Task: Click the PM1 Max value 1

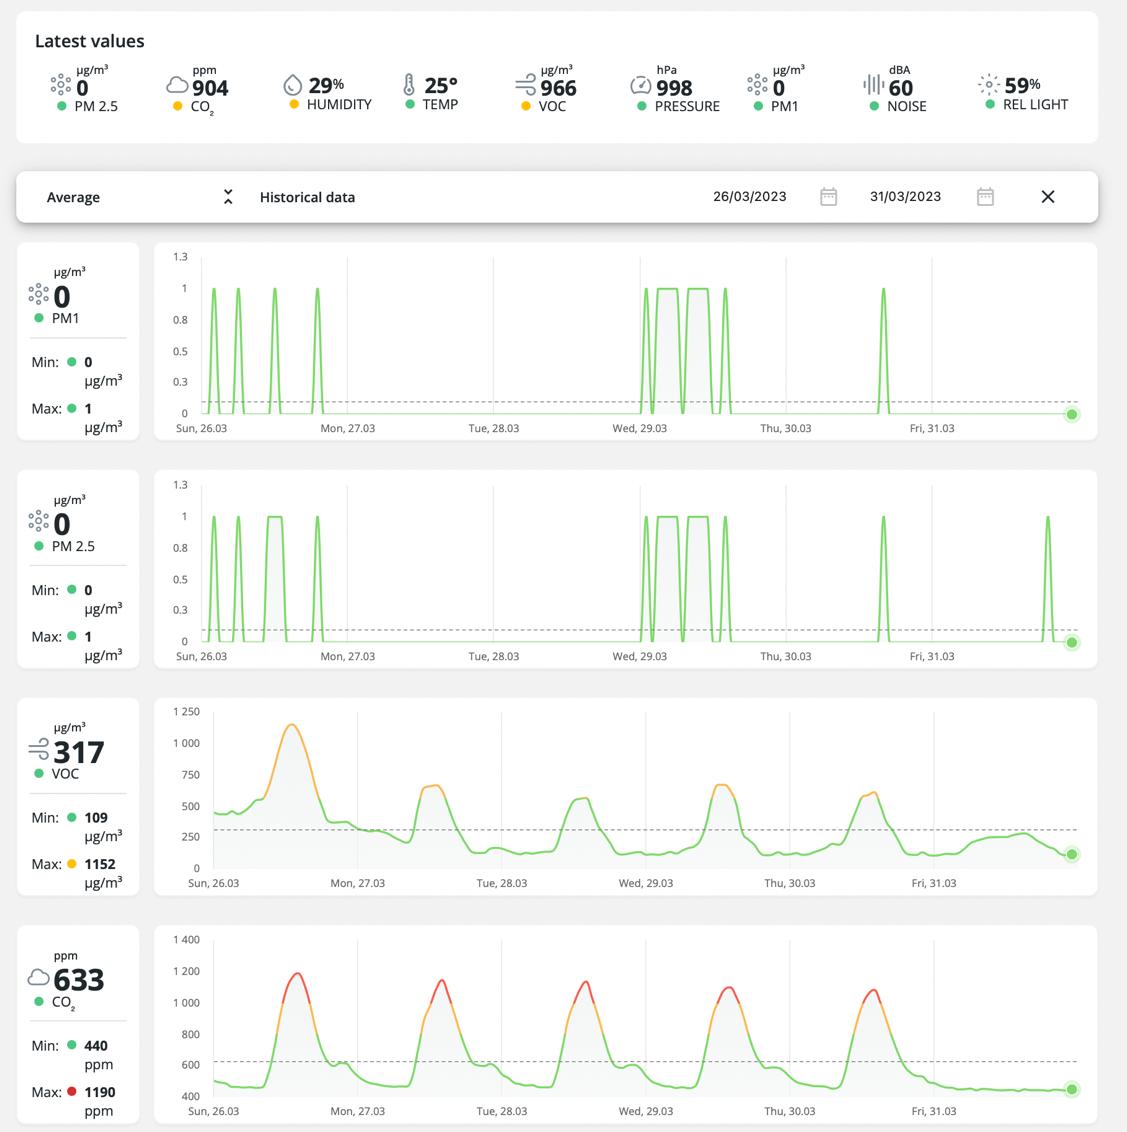Action: point(88,409)
